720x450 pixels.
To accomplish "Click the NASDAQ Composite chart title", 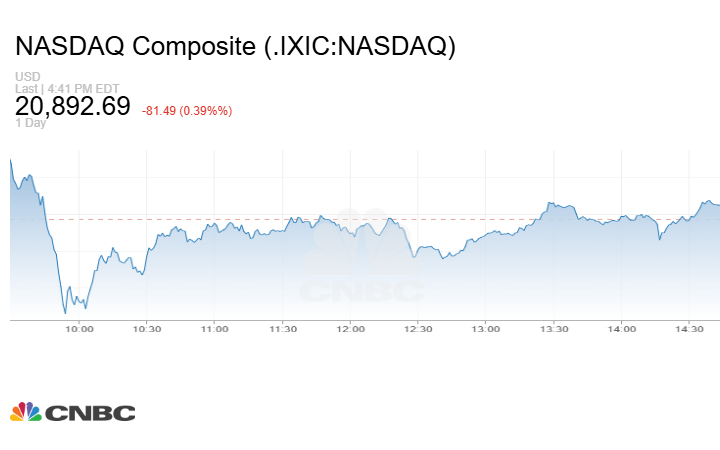I will pos(235,47).
